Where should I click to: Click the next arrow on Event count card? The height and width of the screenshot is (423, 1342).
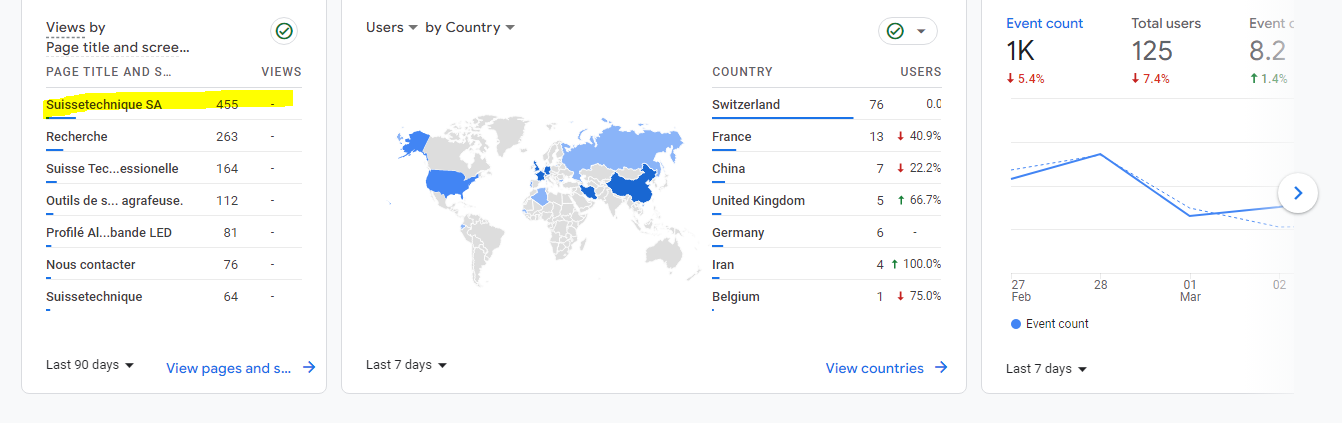point(1298,193)
